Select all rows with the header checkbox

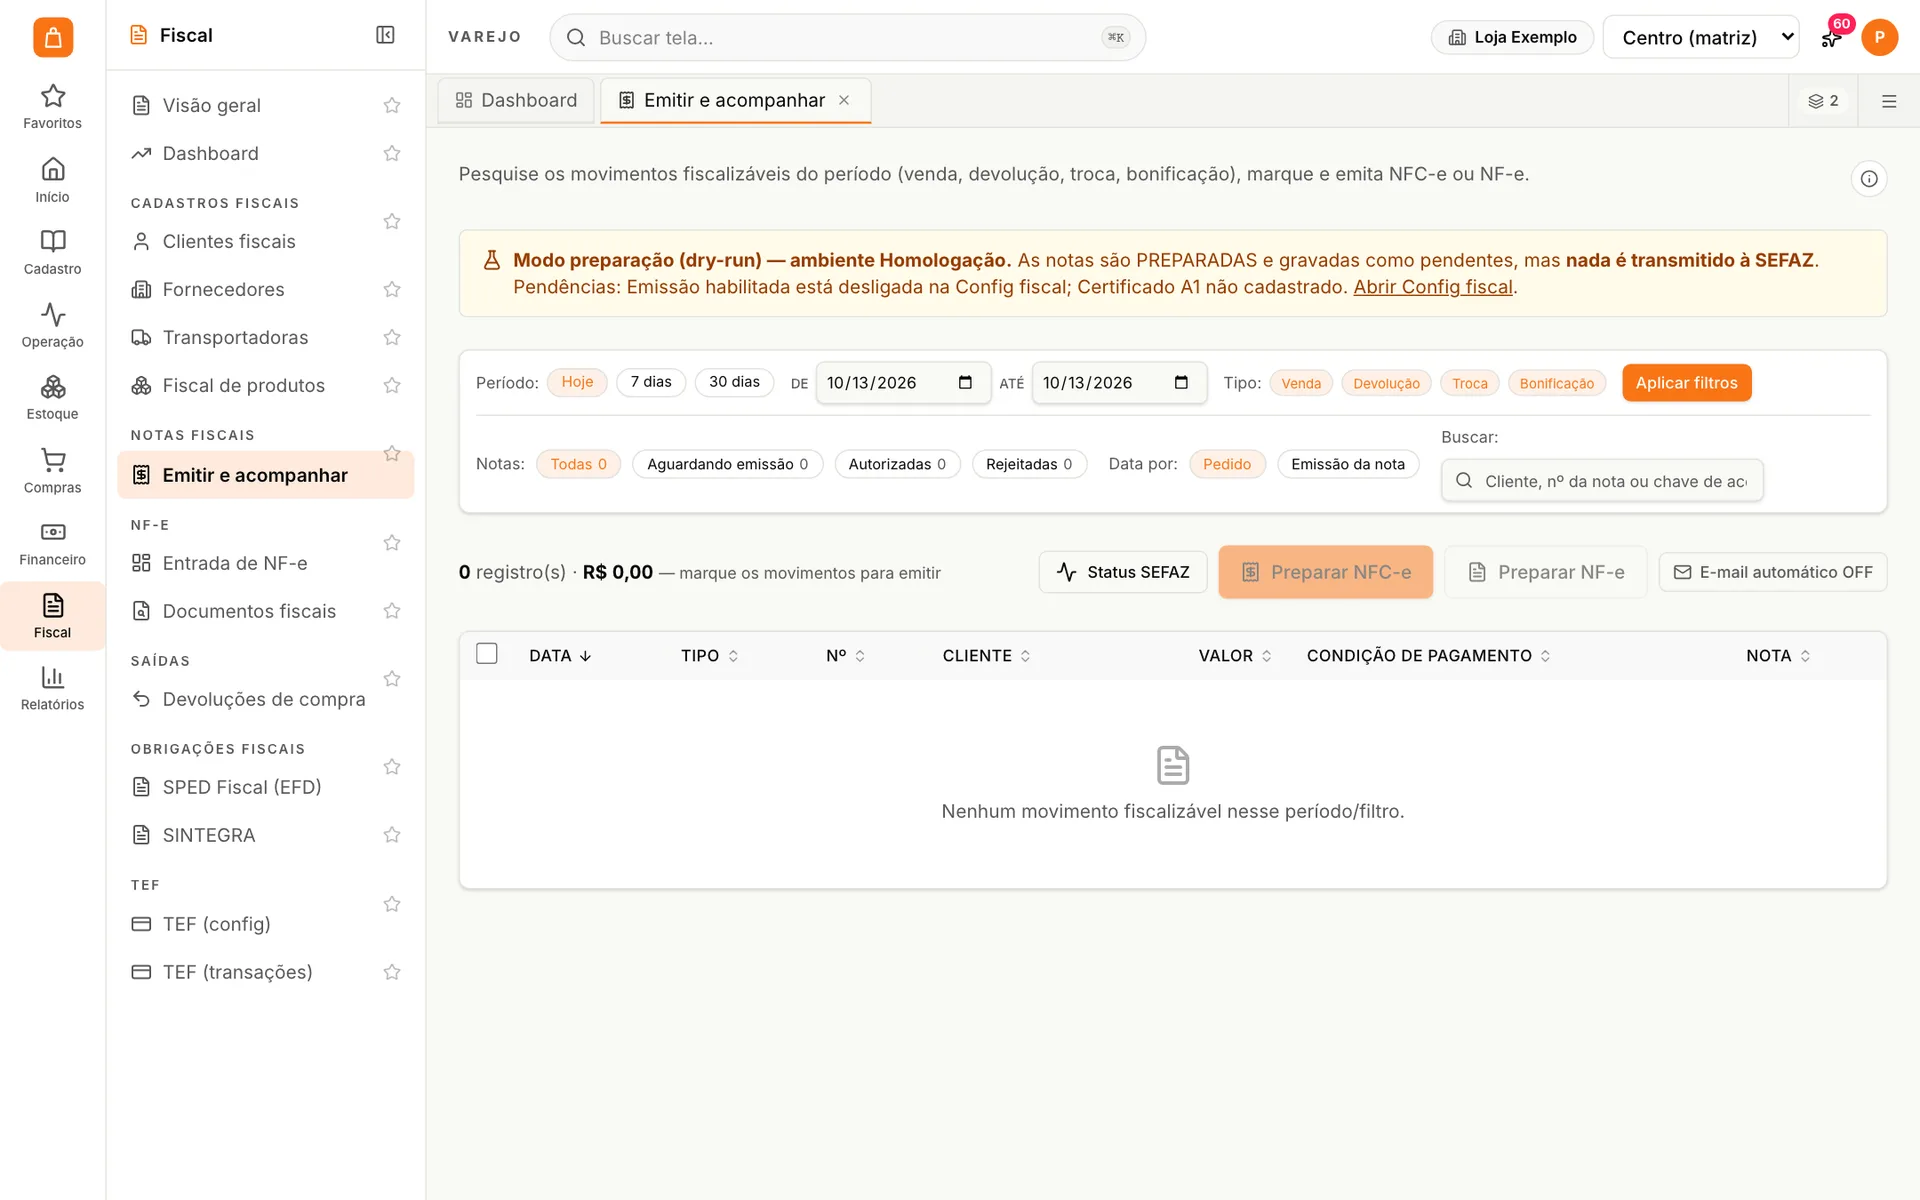487,654
